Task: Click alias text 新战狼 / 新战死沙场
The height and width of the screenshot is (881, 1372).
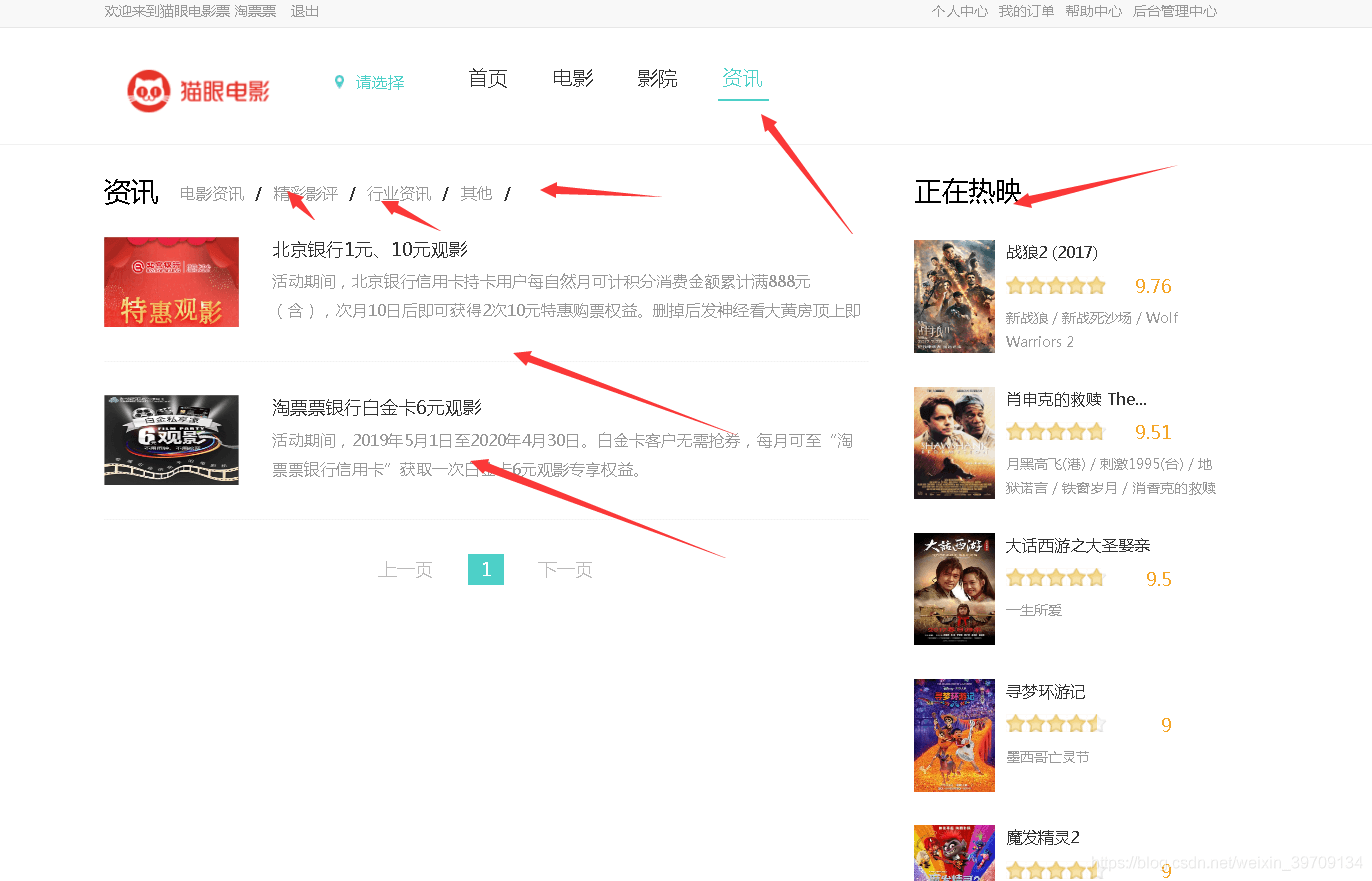Action: pyautogui.click(x=1092, y=330)
